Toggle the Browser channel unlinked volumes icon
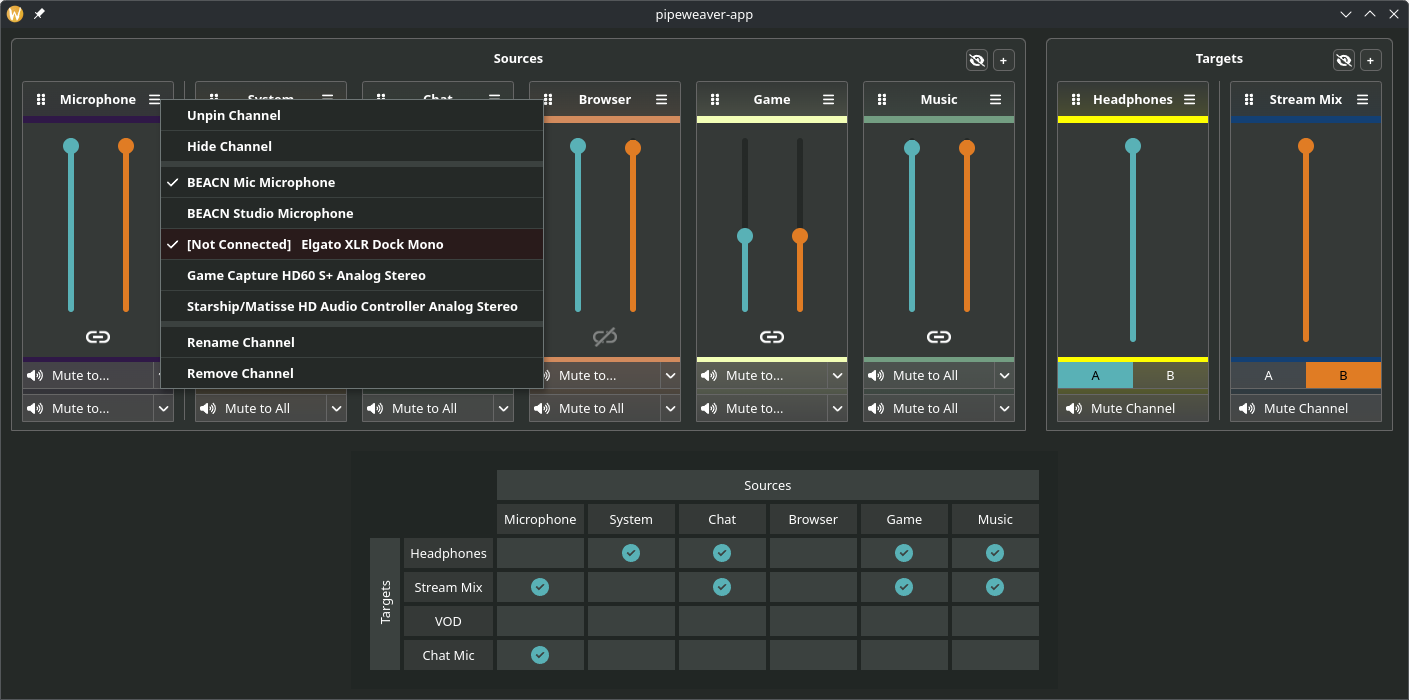Image resolution: width=1409 pixels, height=700 pixels. [x=604, y=337]
